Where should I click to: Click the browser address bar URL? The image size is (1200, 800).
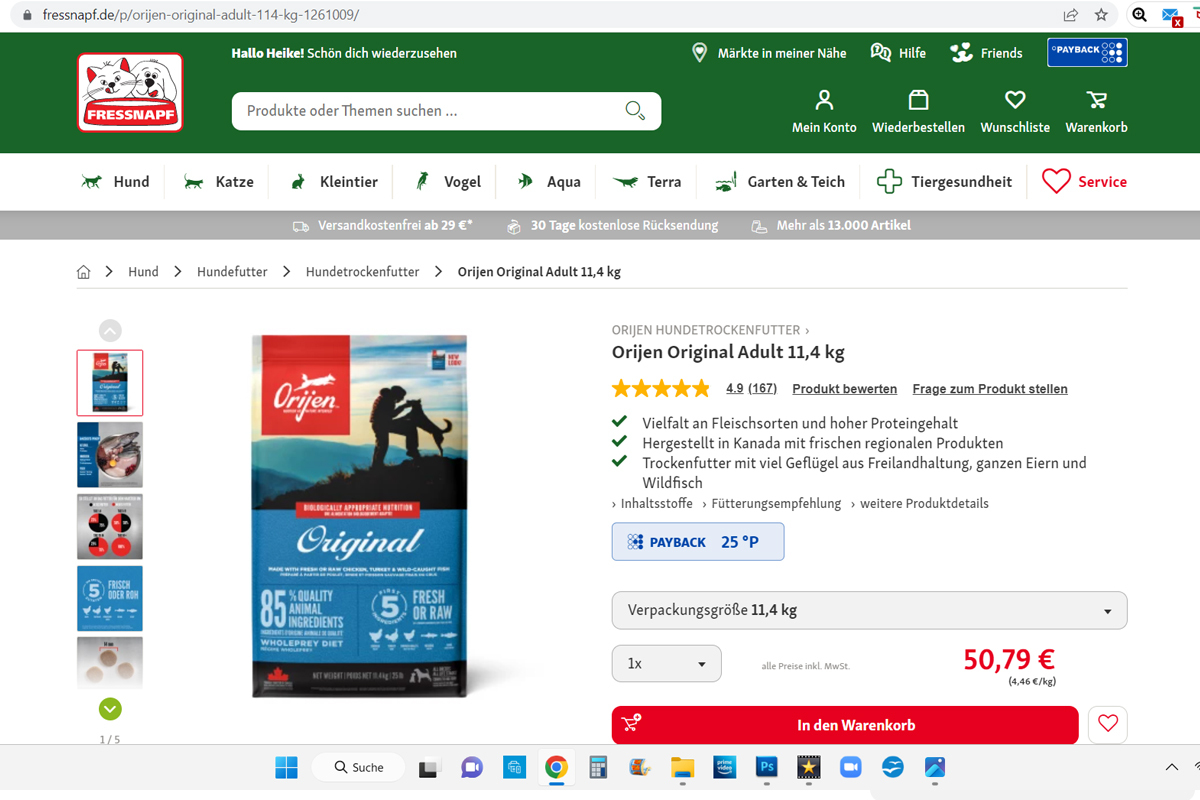pyautogui.click(x=200, y=15)
